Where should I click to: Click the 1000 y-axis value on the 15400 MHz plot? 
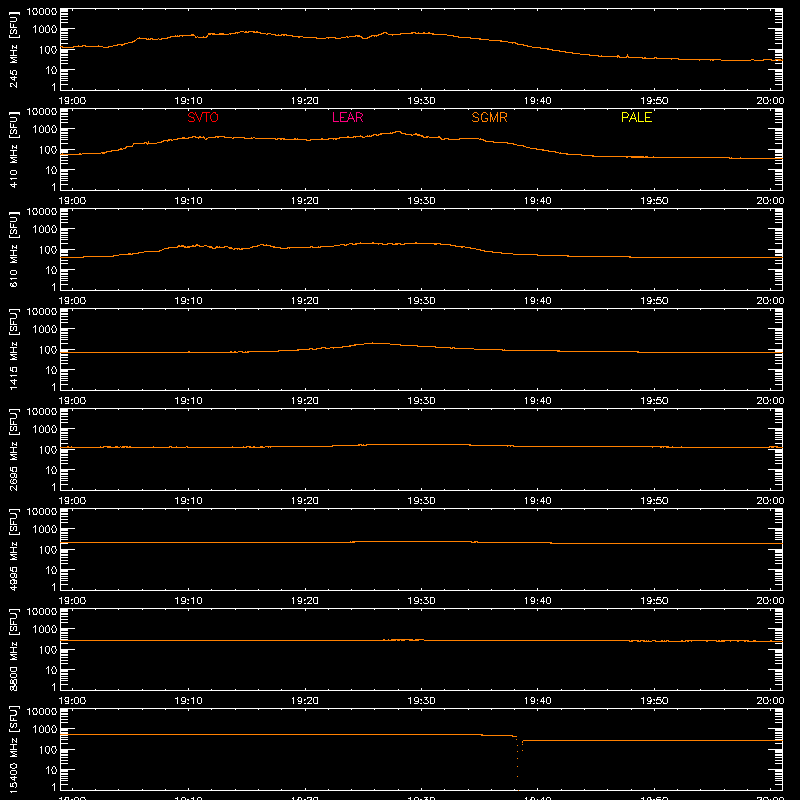point(45,729)
